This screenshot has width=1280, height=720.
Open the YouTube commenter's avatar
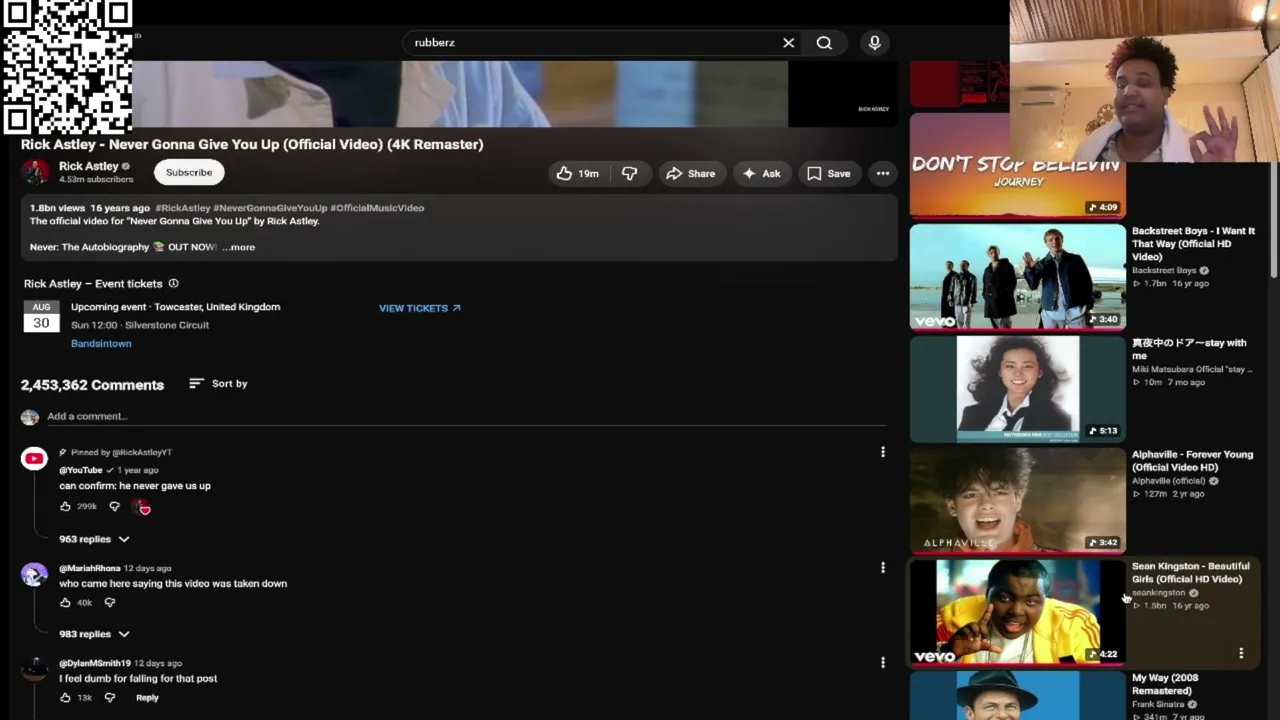click(x=34, y=459)
